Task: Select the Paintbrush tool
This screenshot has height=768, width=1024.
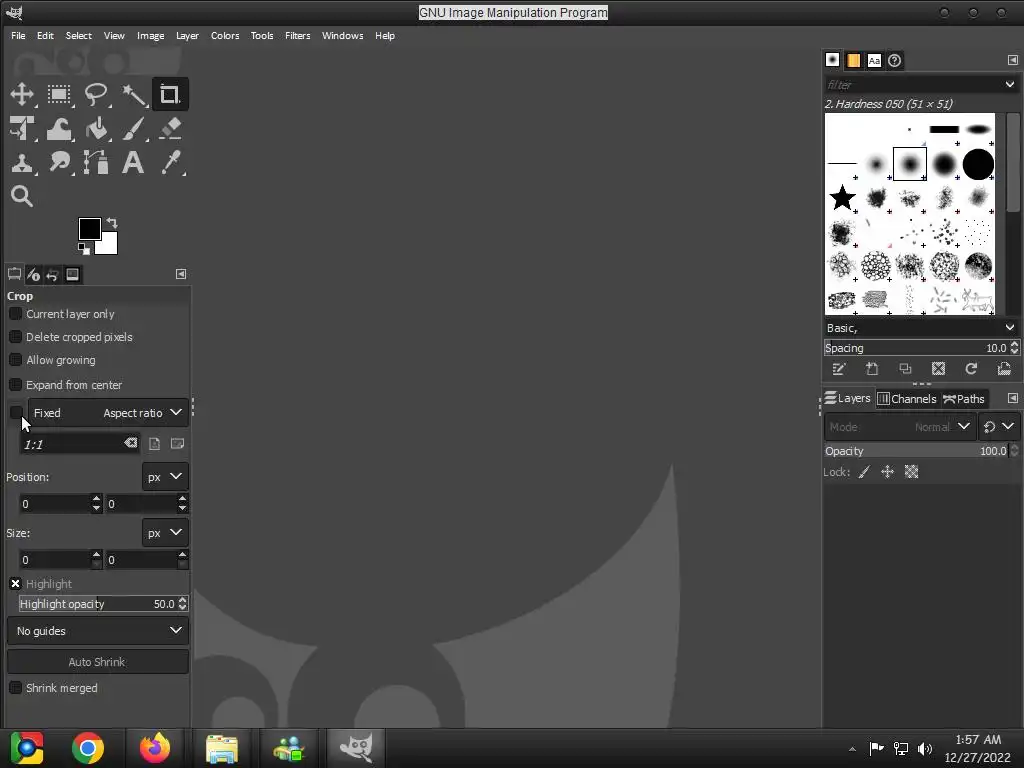Action: (x=133, y=128)
